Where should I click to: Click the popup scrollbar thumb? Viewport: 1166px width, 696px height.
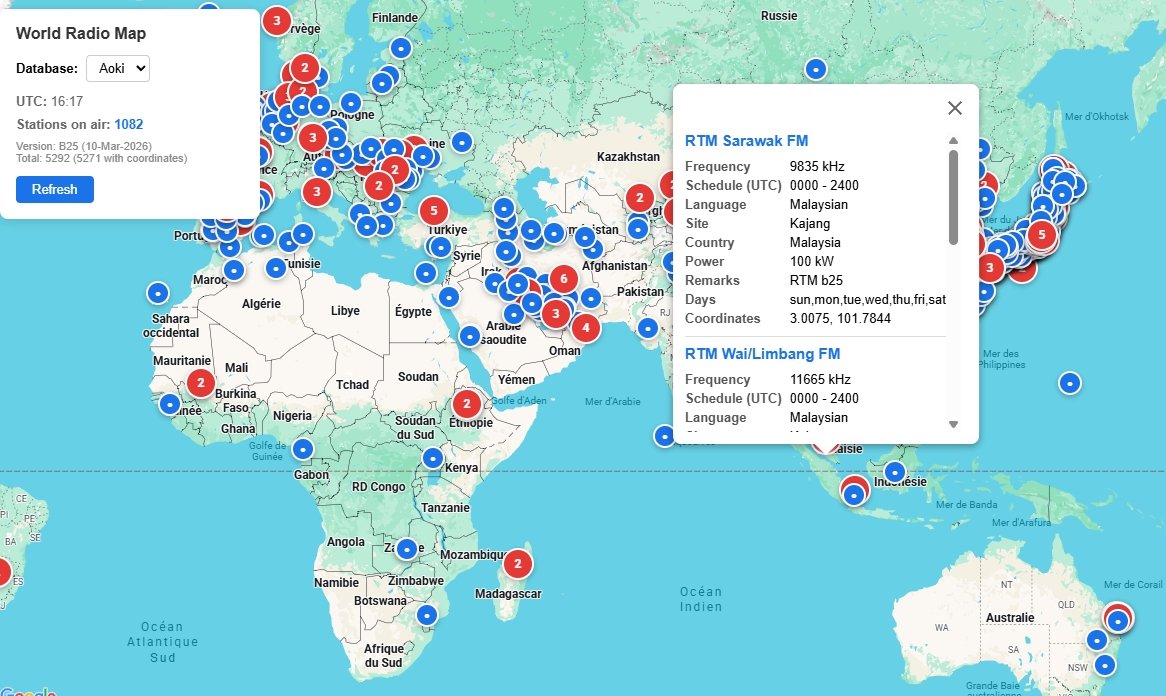point(953,197)
